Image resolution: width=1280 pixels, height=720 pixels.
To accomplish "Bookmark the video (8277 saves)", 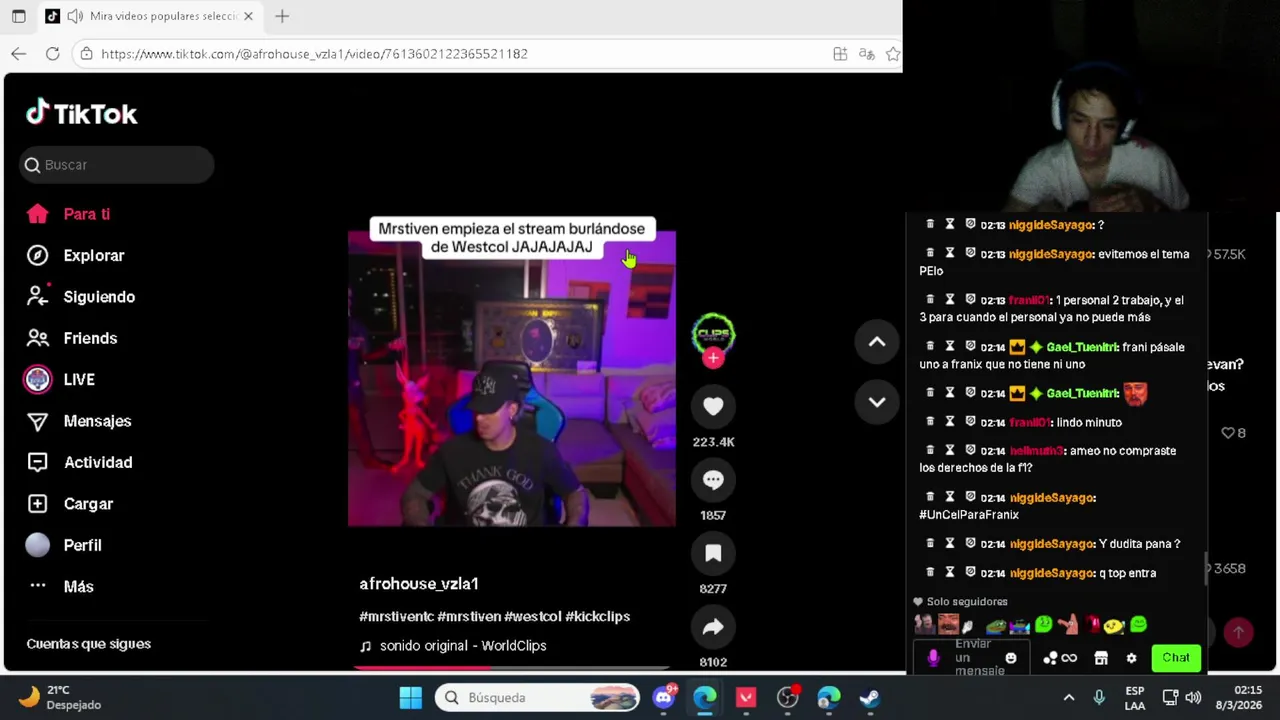I will pyautogui.click(x=713, y=553).
